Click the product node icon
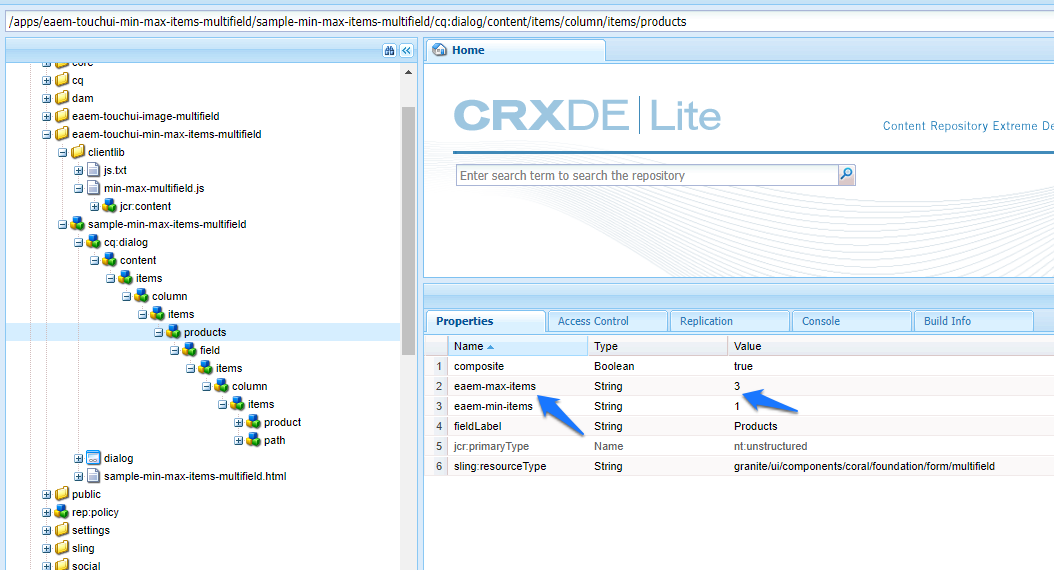The height and width of the screenshot is (570, 1054). 254,422
